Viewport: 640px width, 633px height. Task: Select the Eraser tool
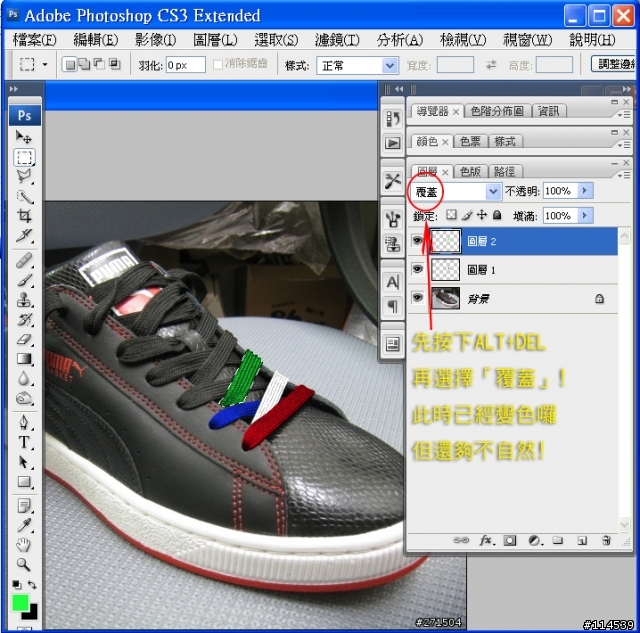pos(24,339)
